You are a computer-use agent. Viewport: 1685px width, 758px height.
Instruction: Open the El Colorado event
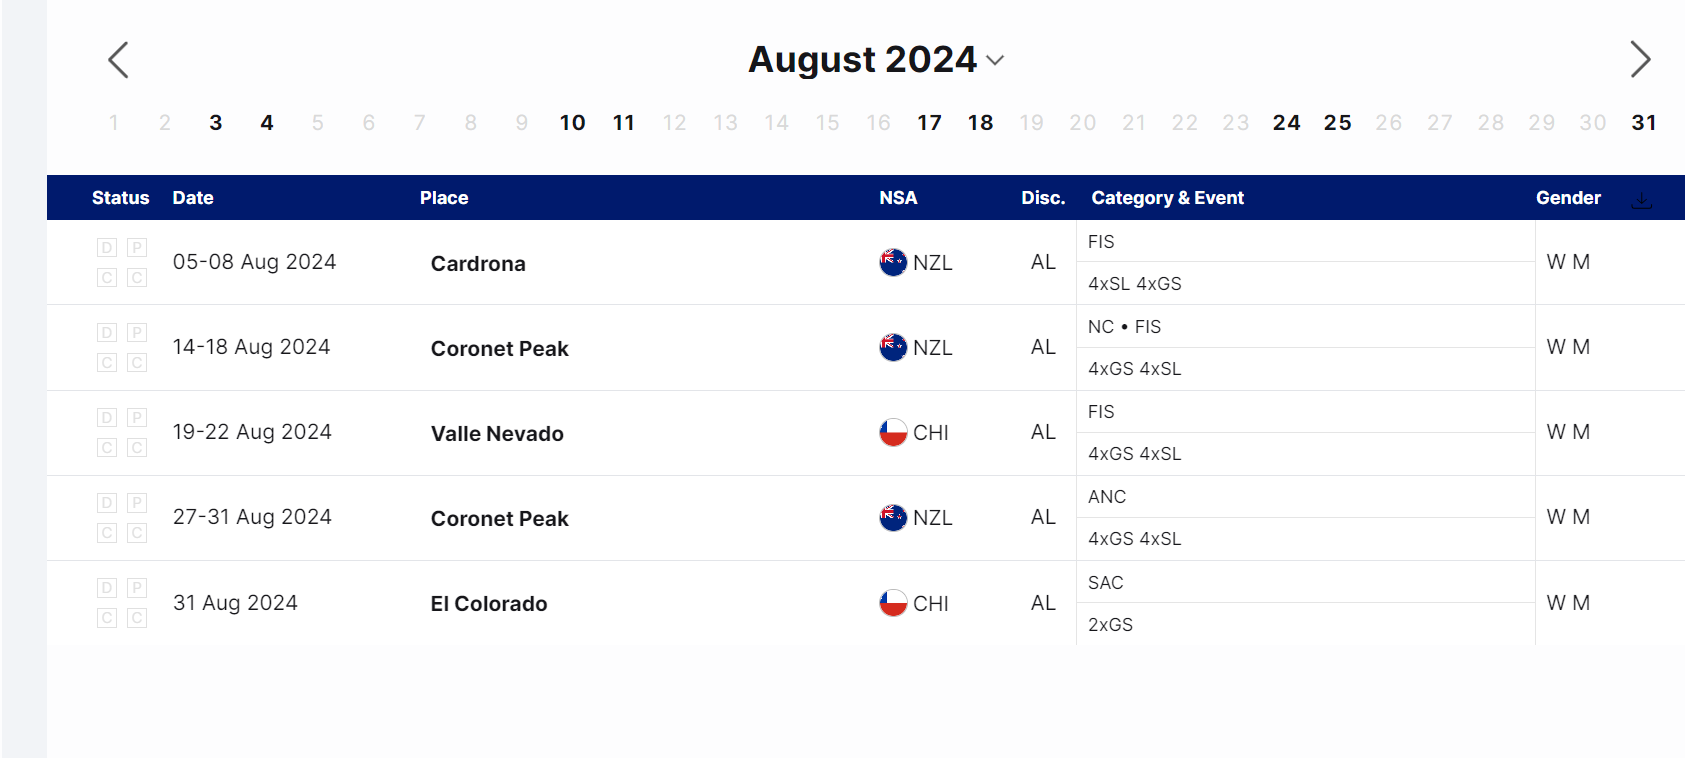click(x=489, y=604)
